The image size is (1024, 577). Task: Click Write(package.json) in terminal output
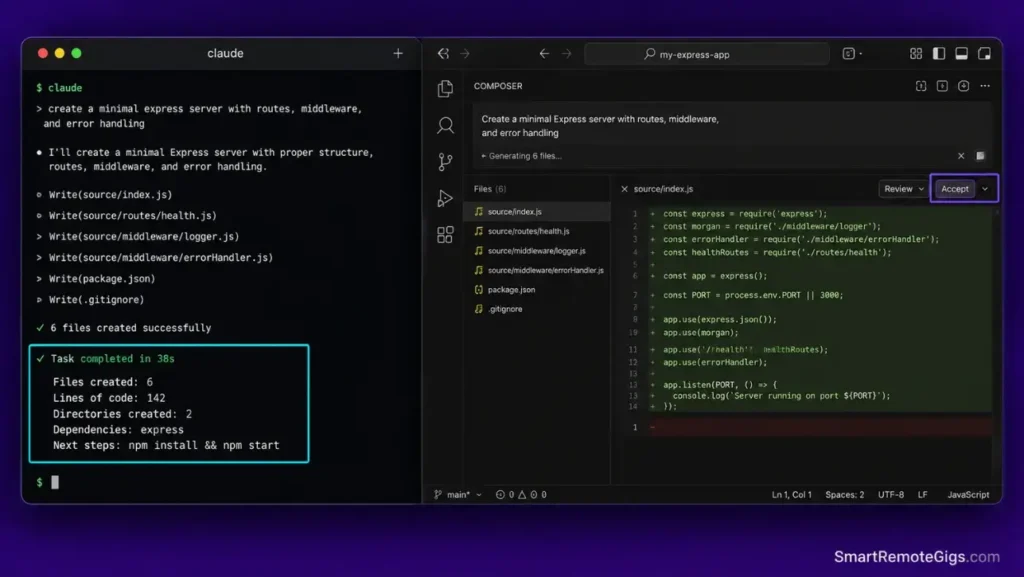pos(102,279)
